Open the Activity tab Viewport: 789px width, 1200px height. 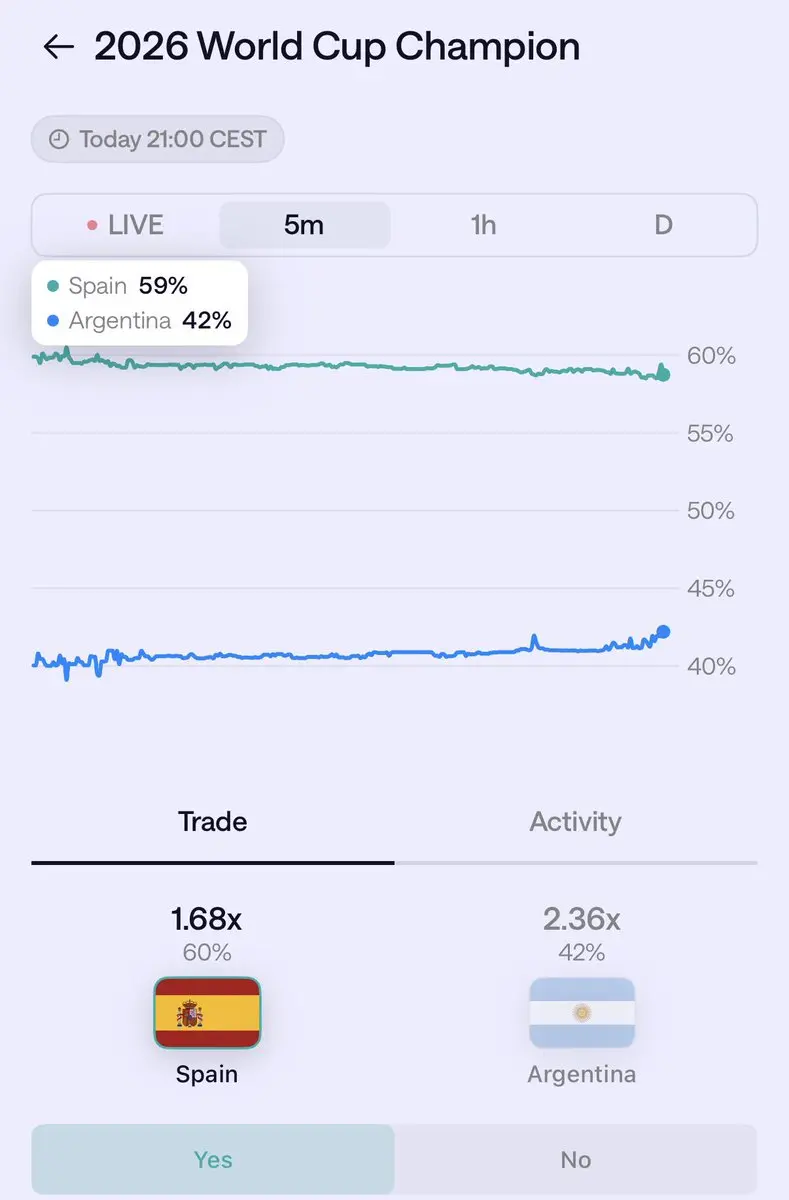pos(575,822)
